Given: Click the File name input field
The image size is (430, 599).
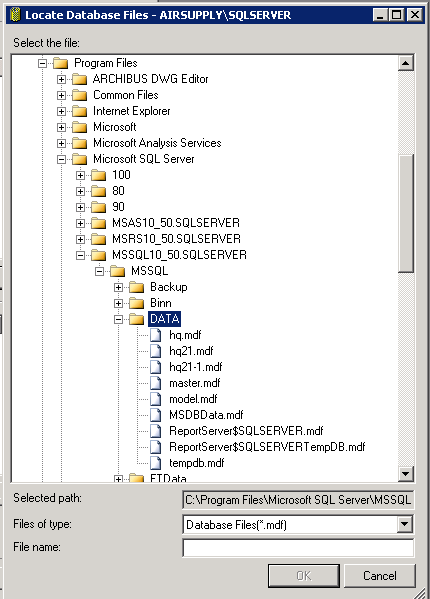Looking at the screenshot, I should point(298,548).
